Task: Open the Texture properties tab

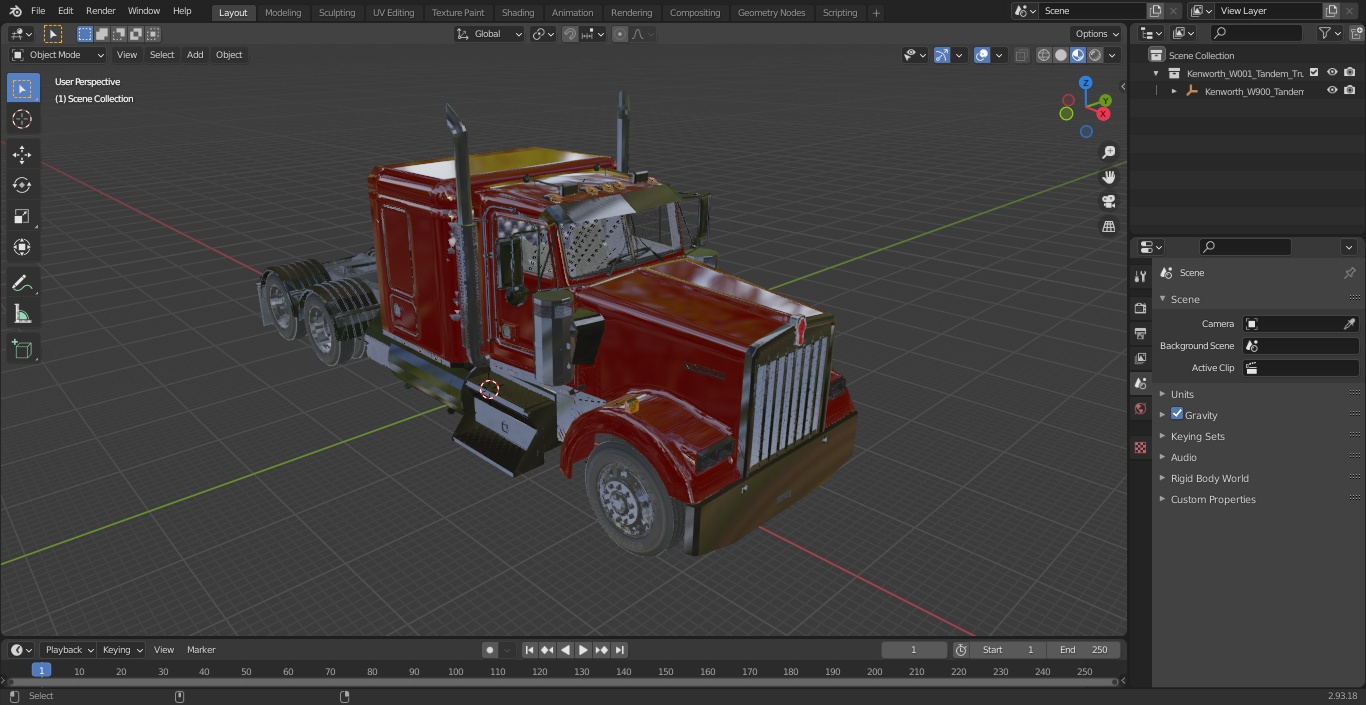Action: pyautogui.click(x=1140, y=447)
